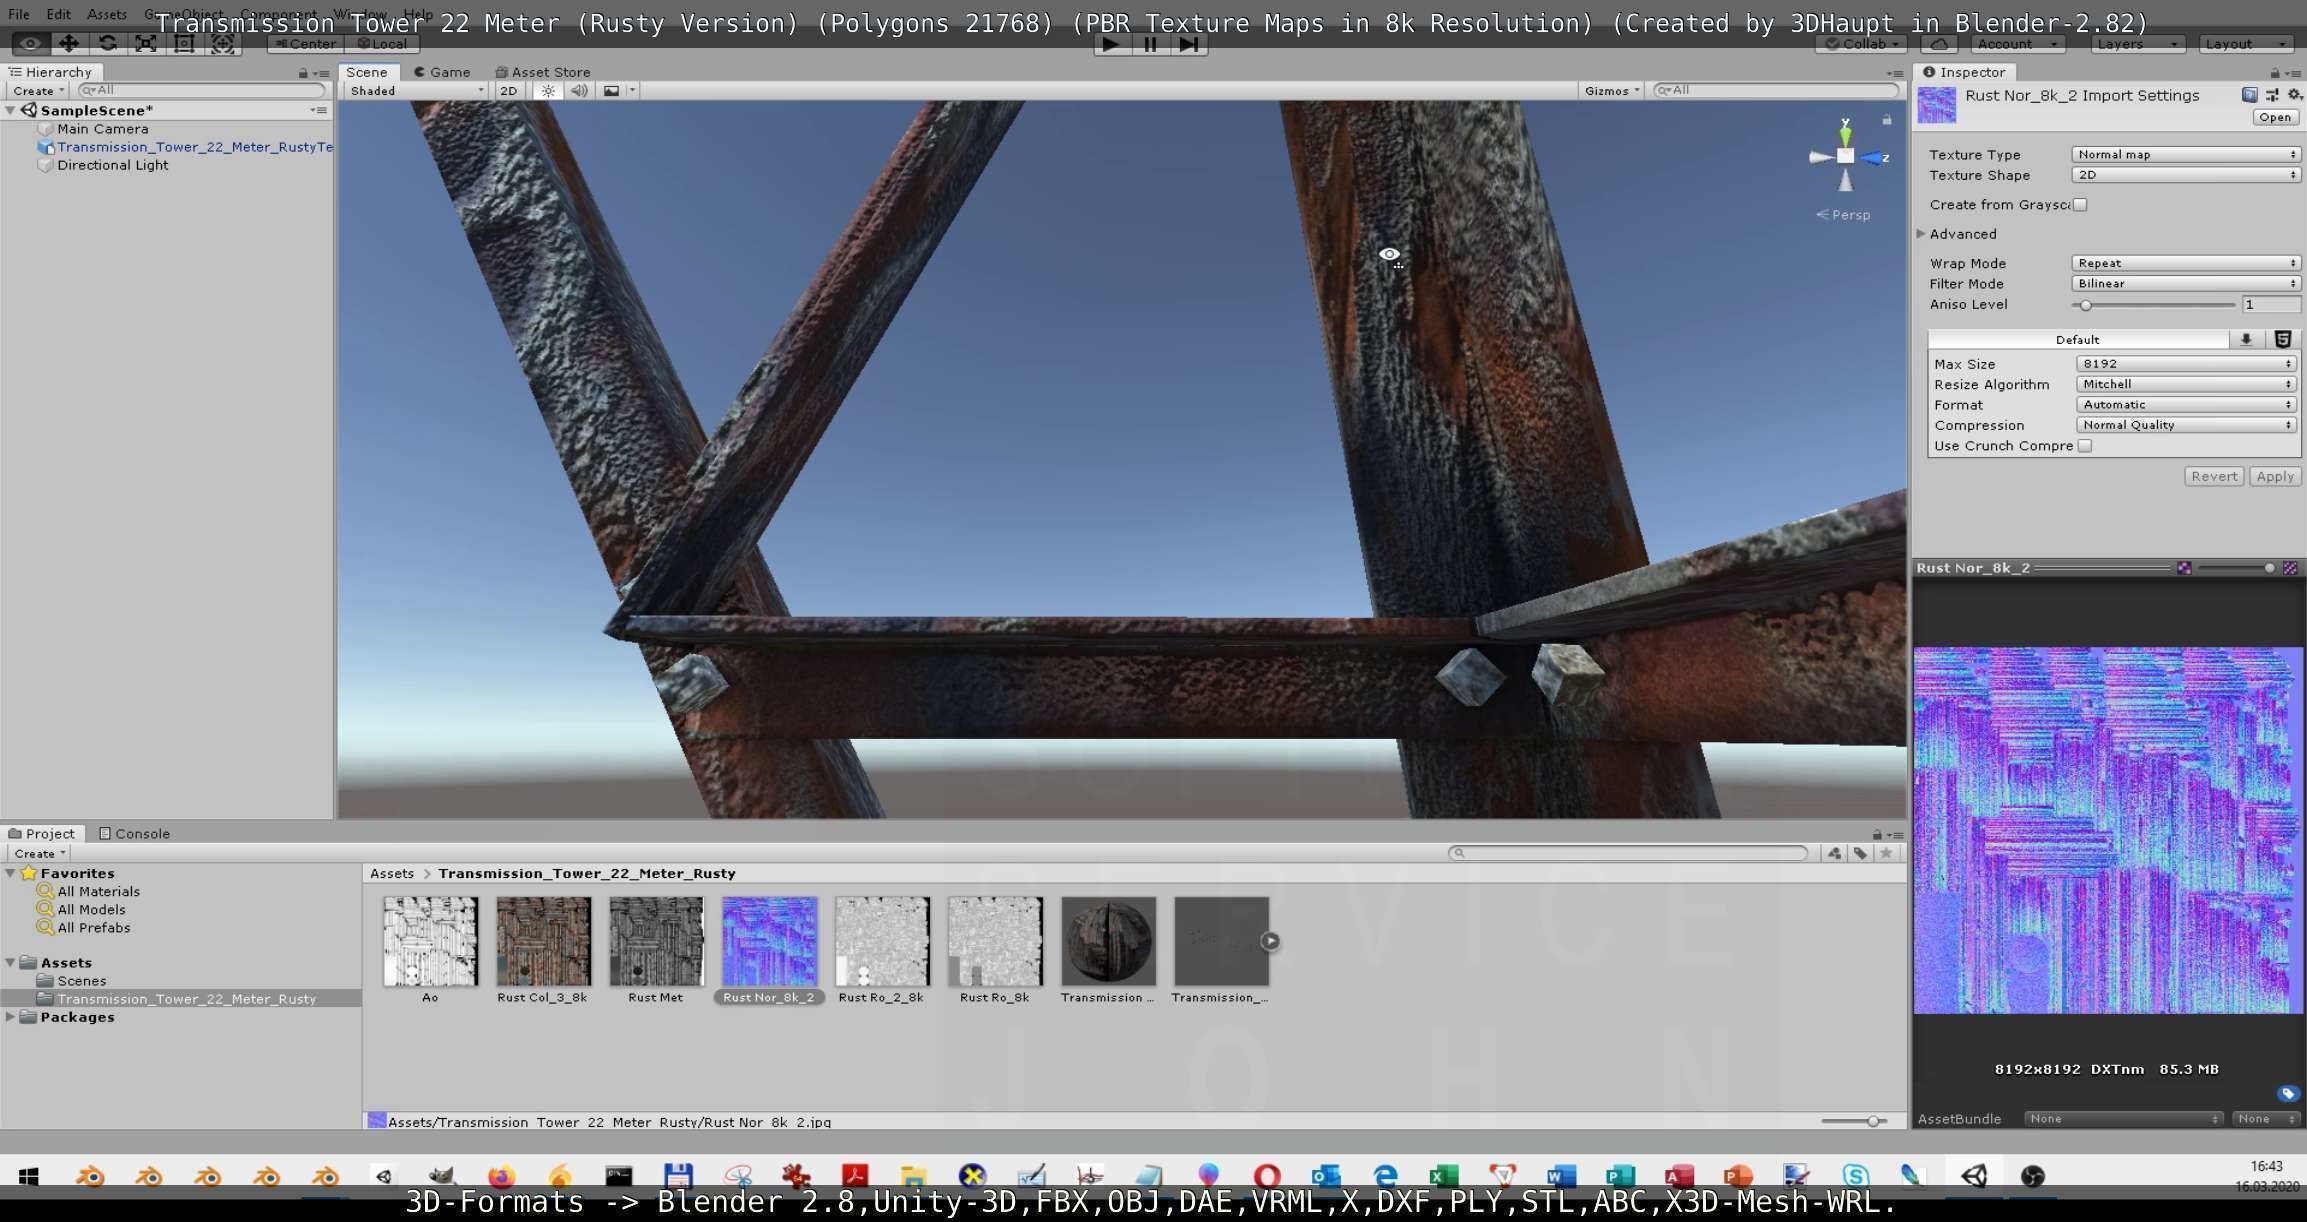
Task: Open the Edit menu
Action: coord(59,14)
